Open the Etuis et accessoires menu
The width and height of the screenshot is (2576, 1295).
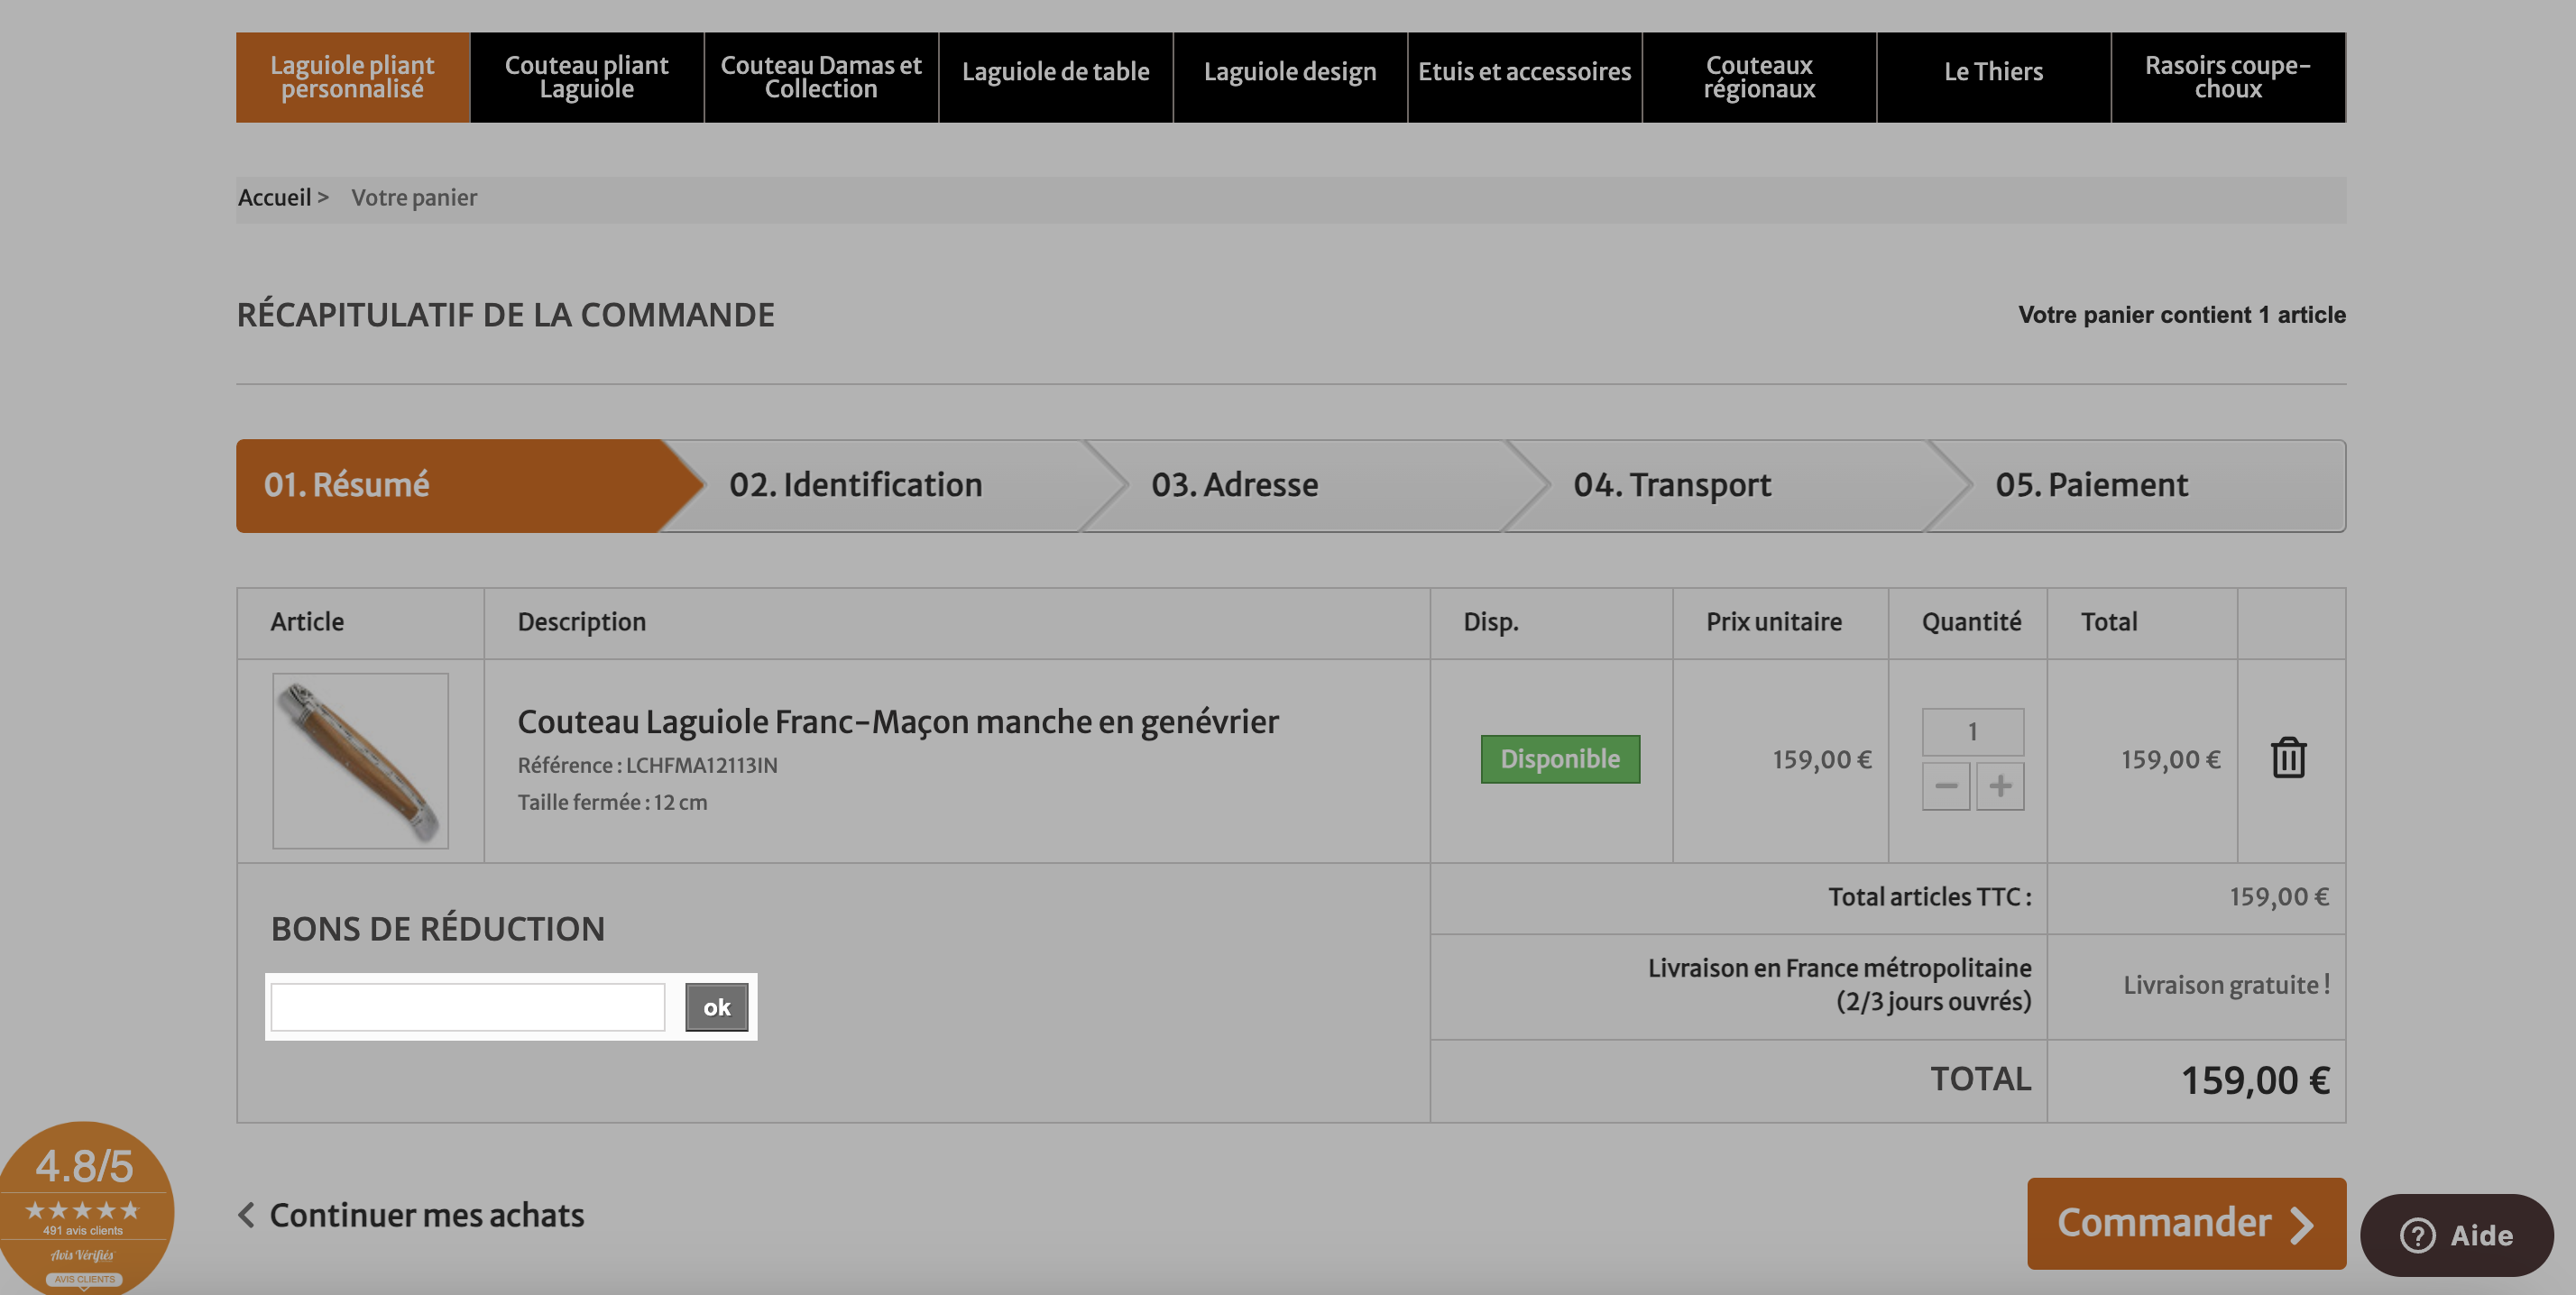(x=1524, y=77)
